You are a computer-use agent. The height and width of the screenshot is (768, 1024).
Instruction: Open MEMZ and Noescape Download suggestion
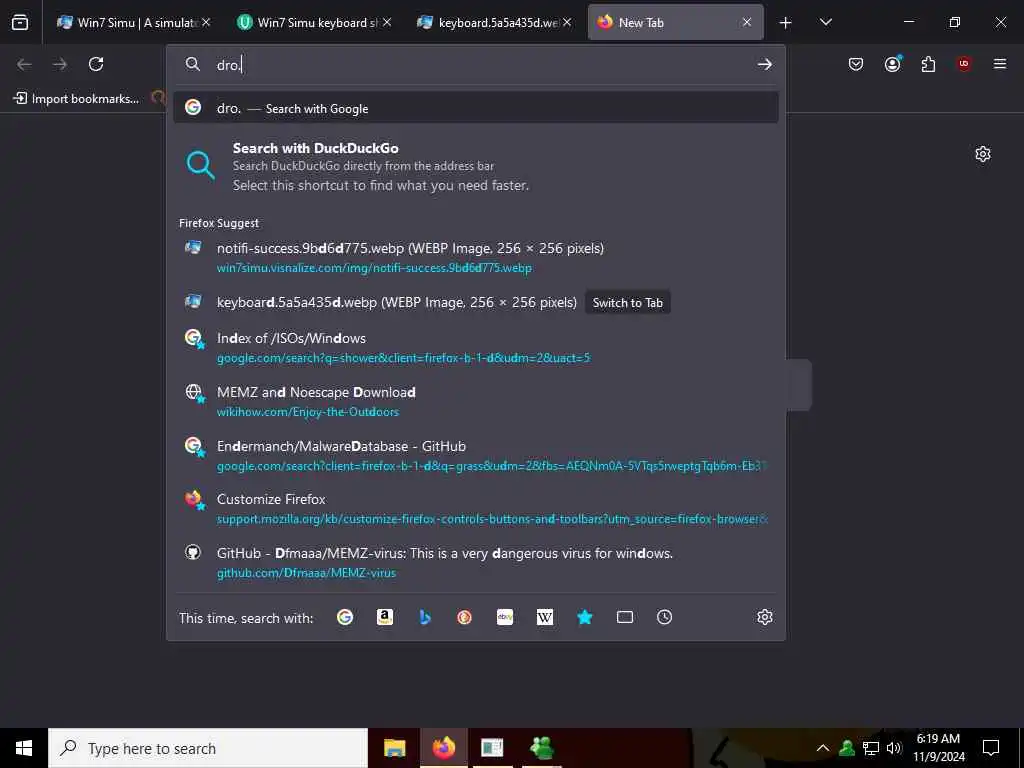[x=476, y=401]
